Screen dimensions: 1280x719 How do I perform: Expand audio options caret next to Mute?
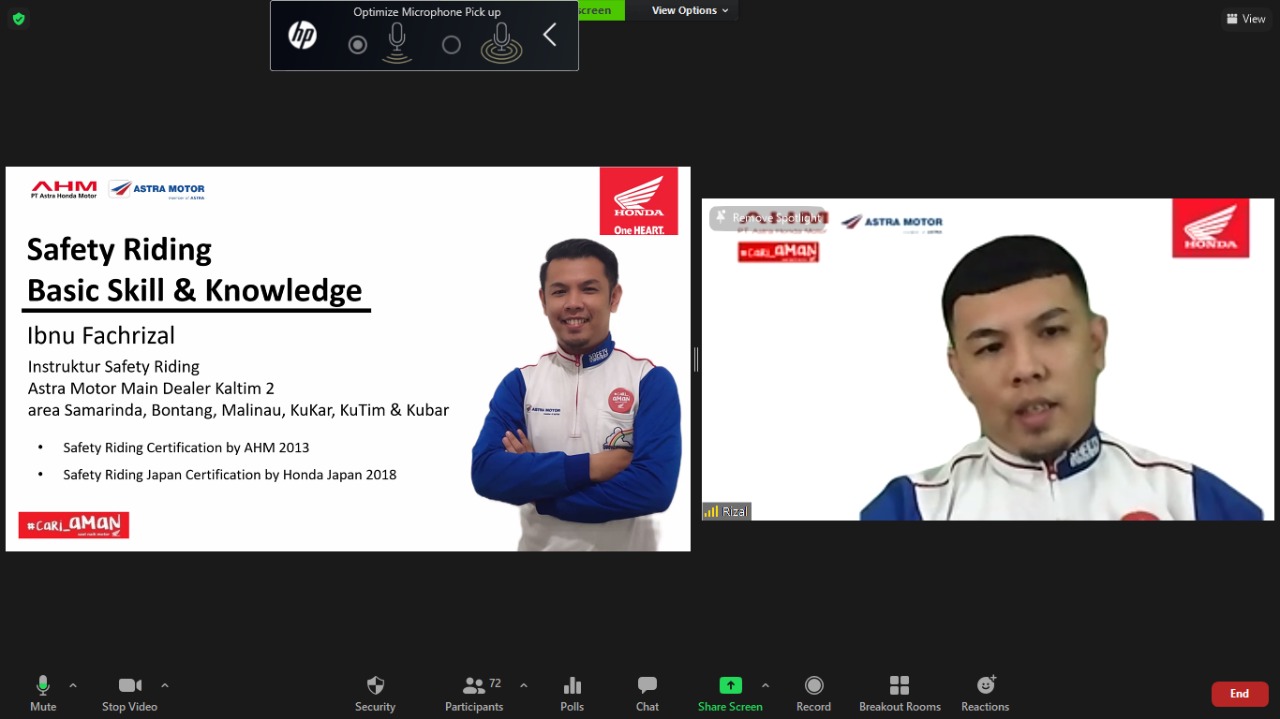coord(73,686)
